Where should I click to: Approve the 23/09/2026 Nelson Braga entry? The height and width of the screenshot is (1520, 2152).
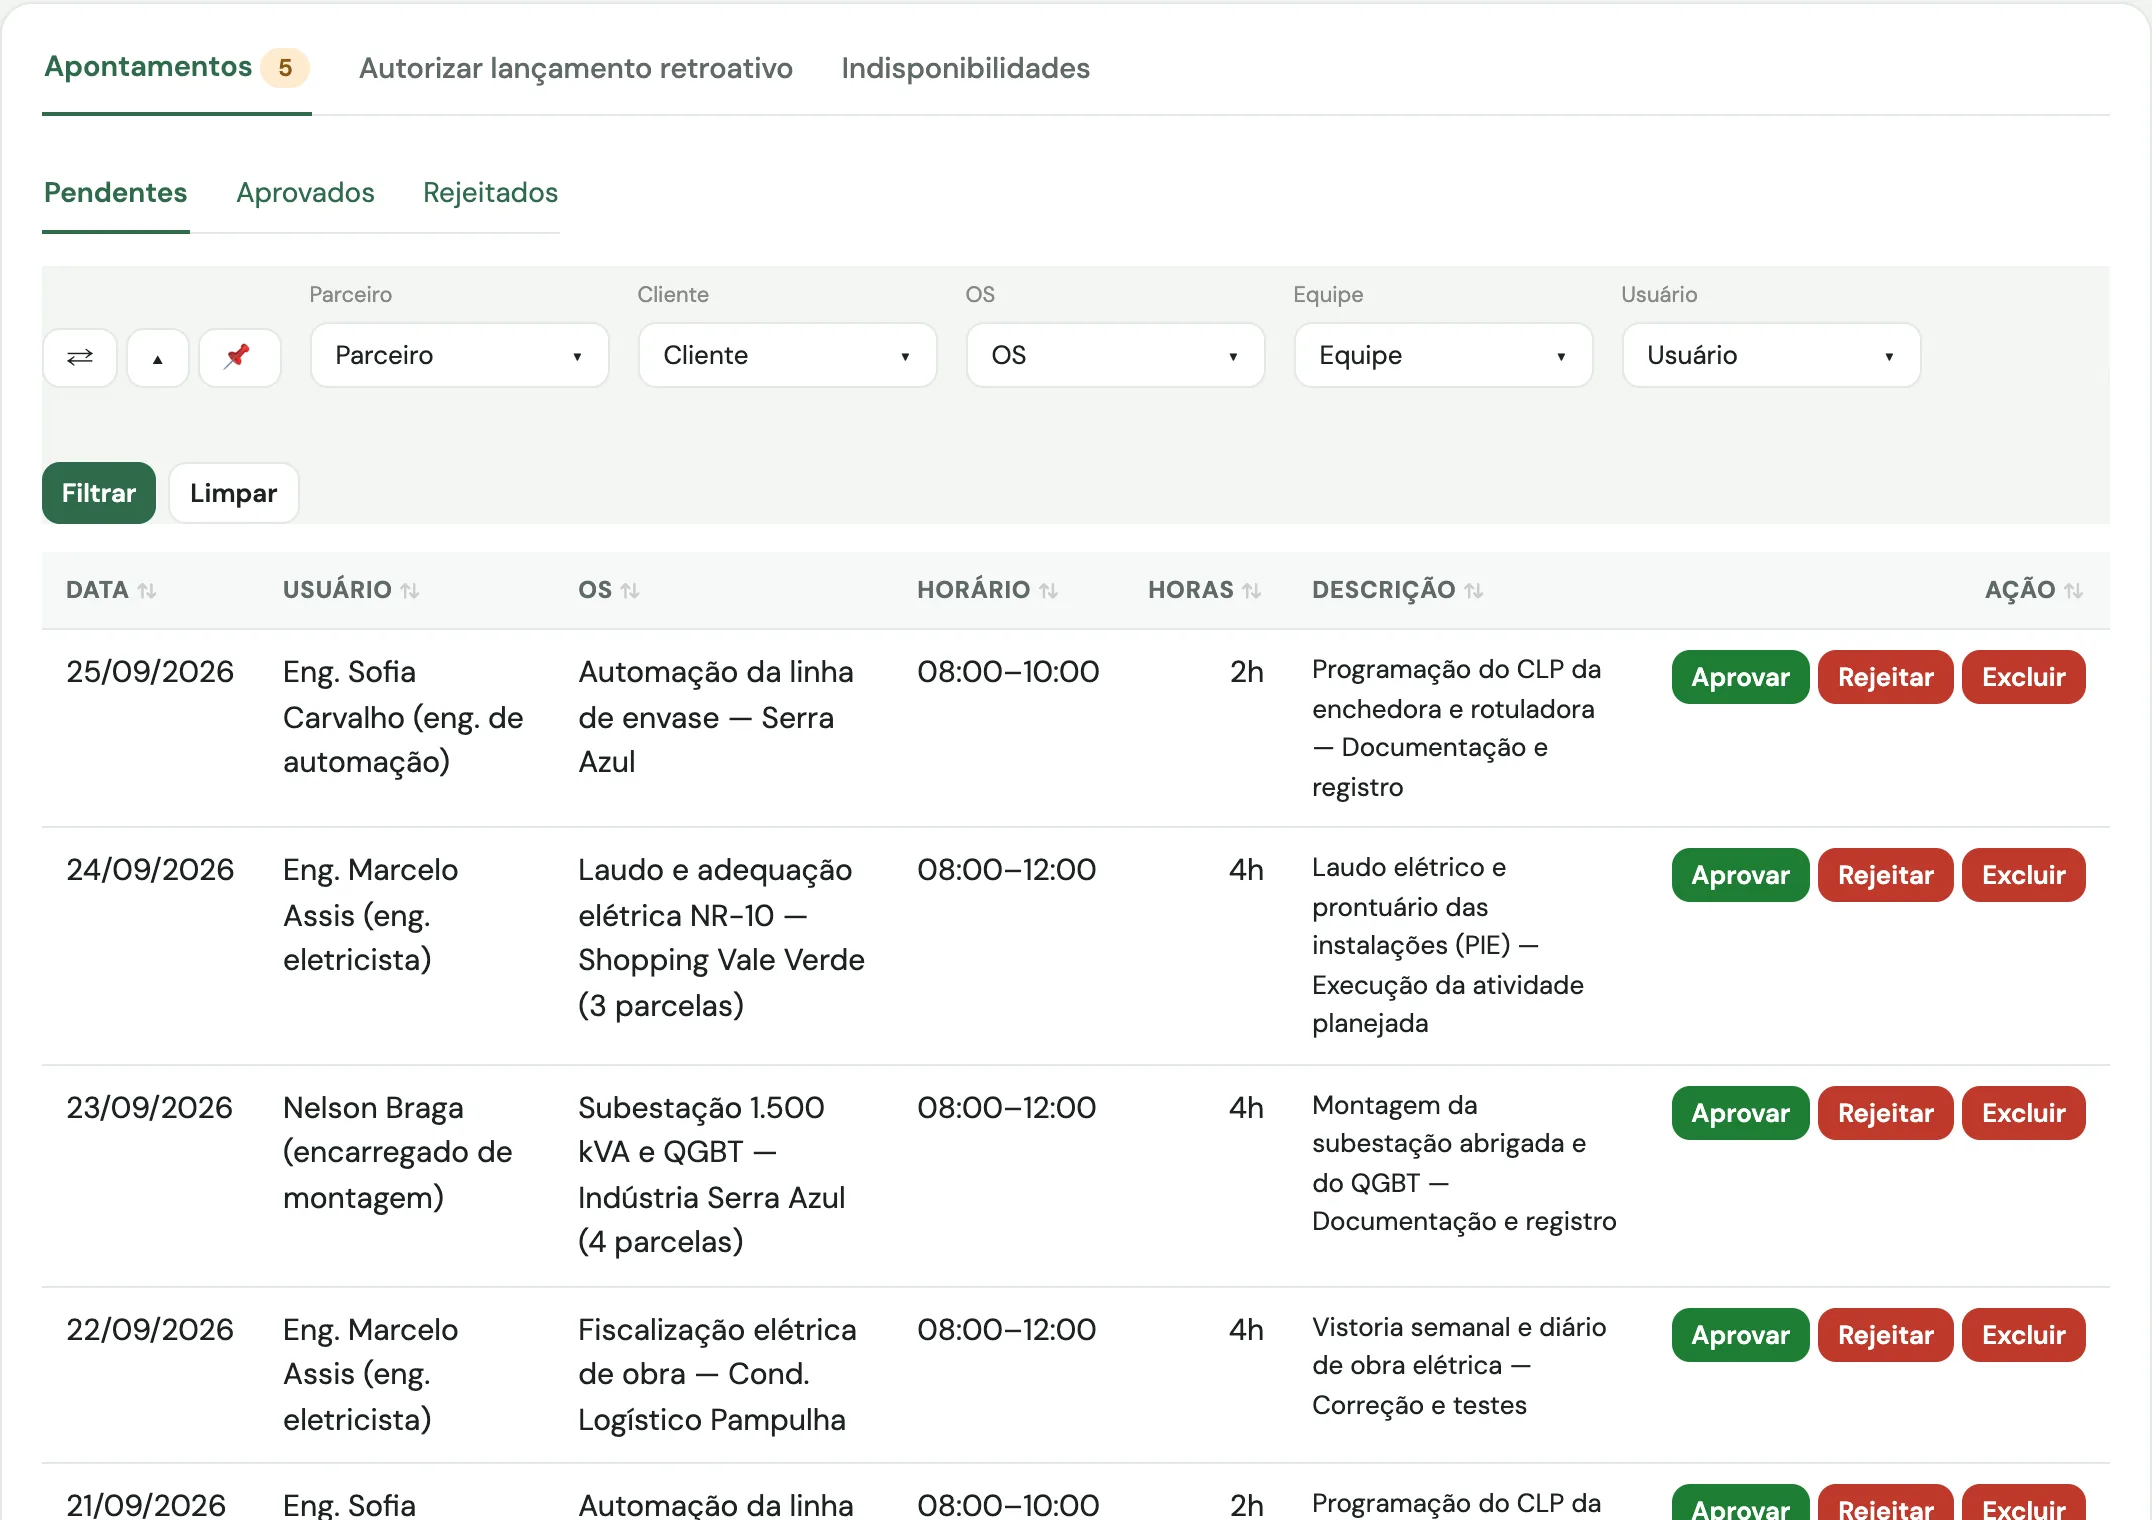[x=1740, y=1113]
